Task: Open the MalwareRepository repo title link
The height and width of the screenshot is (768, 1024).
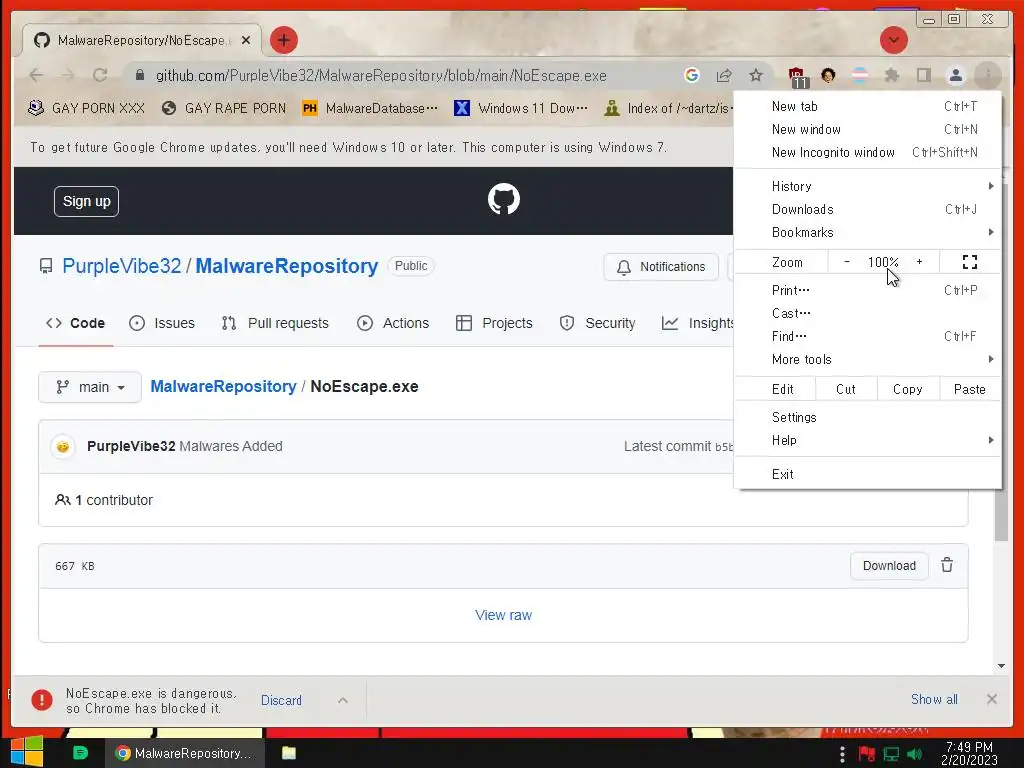Action: [287, 266]
